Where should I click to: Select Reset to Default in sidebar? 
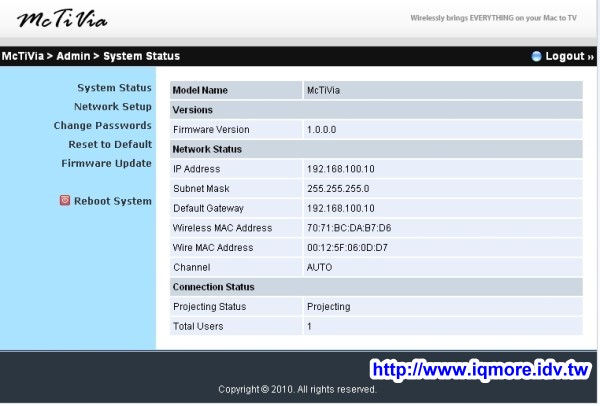pyautogui.click(x=110, y=144)
